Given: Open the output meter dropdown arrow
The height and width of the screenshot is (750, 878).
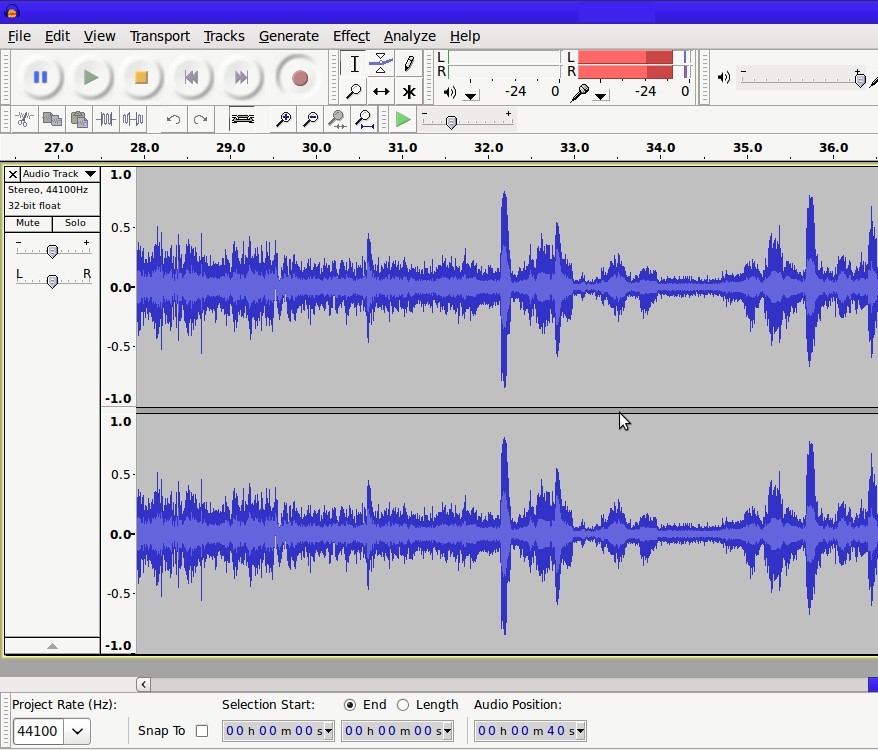Looking at the screenshot, I should (x=471, y=96).
